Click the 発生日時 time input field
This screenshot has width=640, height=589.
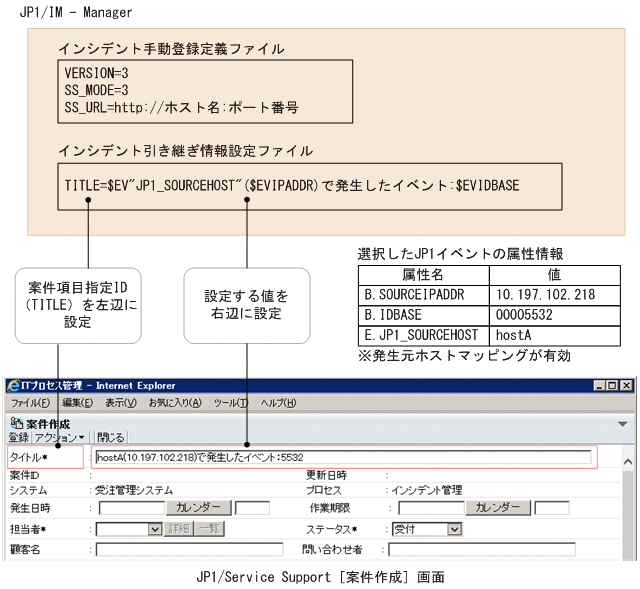click(x=253, y=508)
